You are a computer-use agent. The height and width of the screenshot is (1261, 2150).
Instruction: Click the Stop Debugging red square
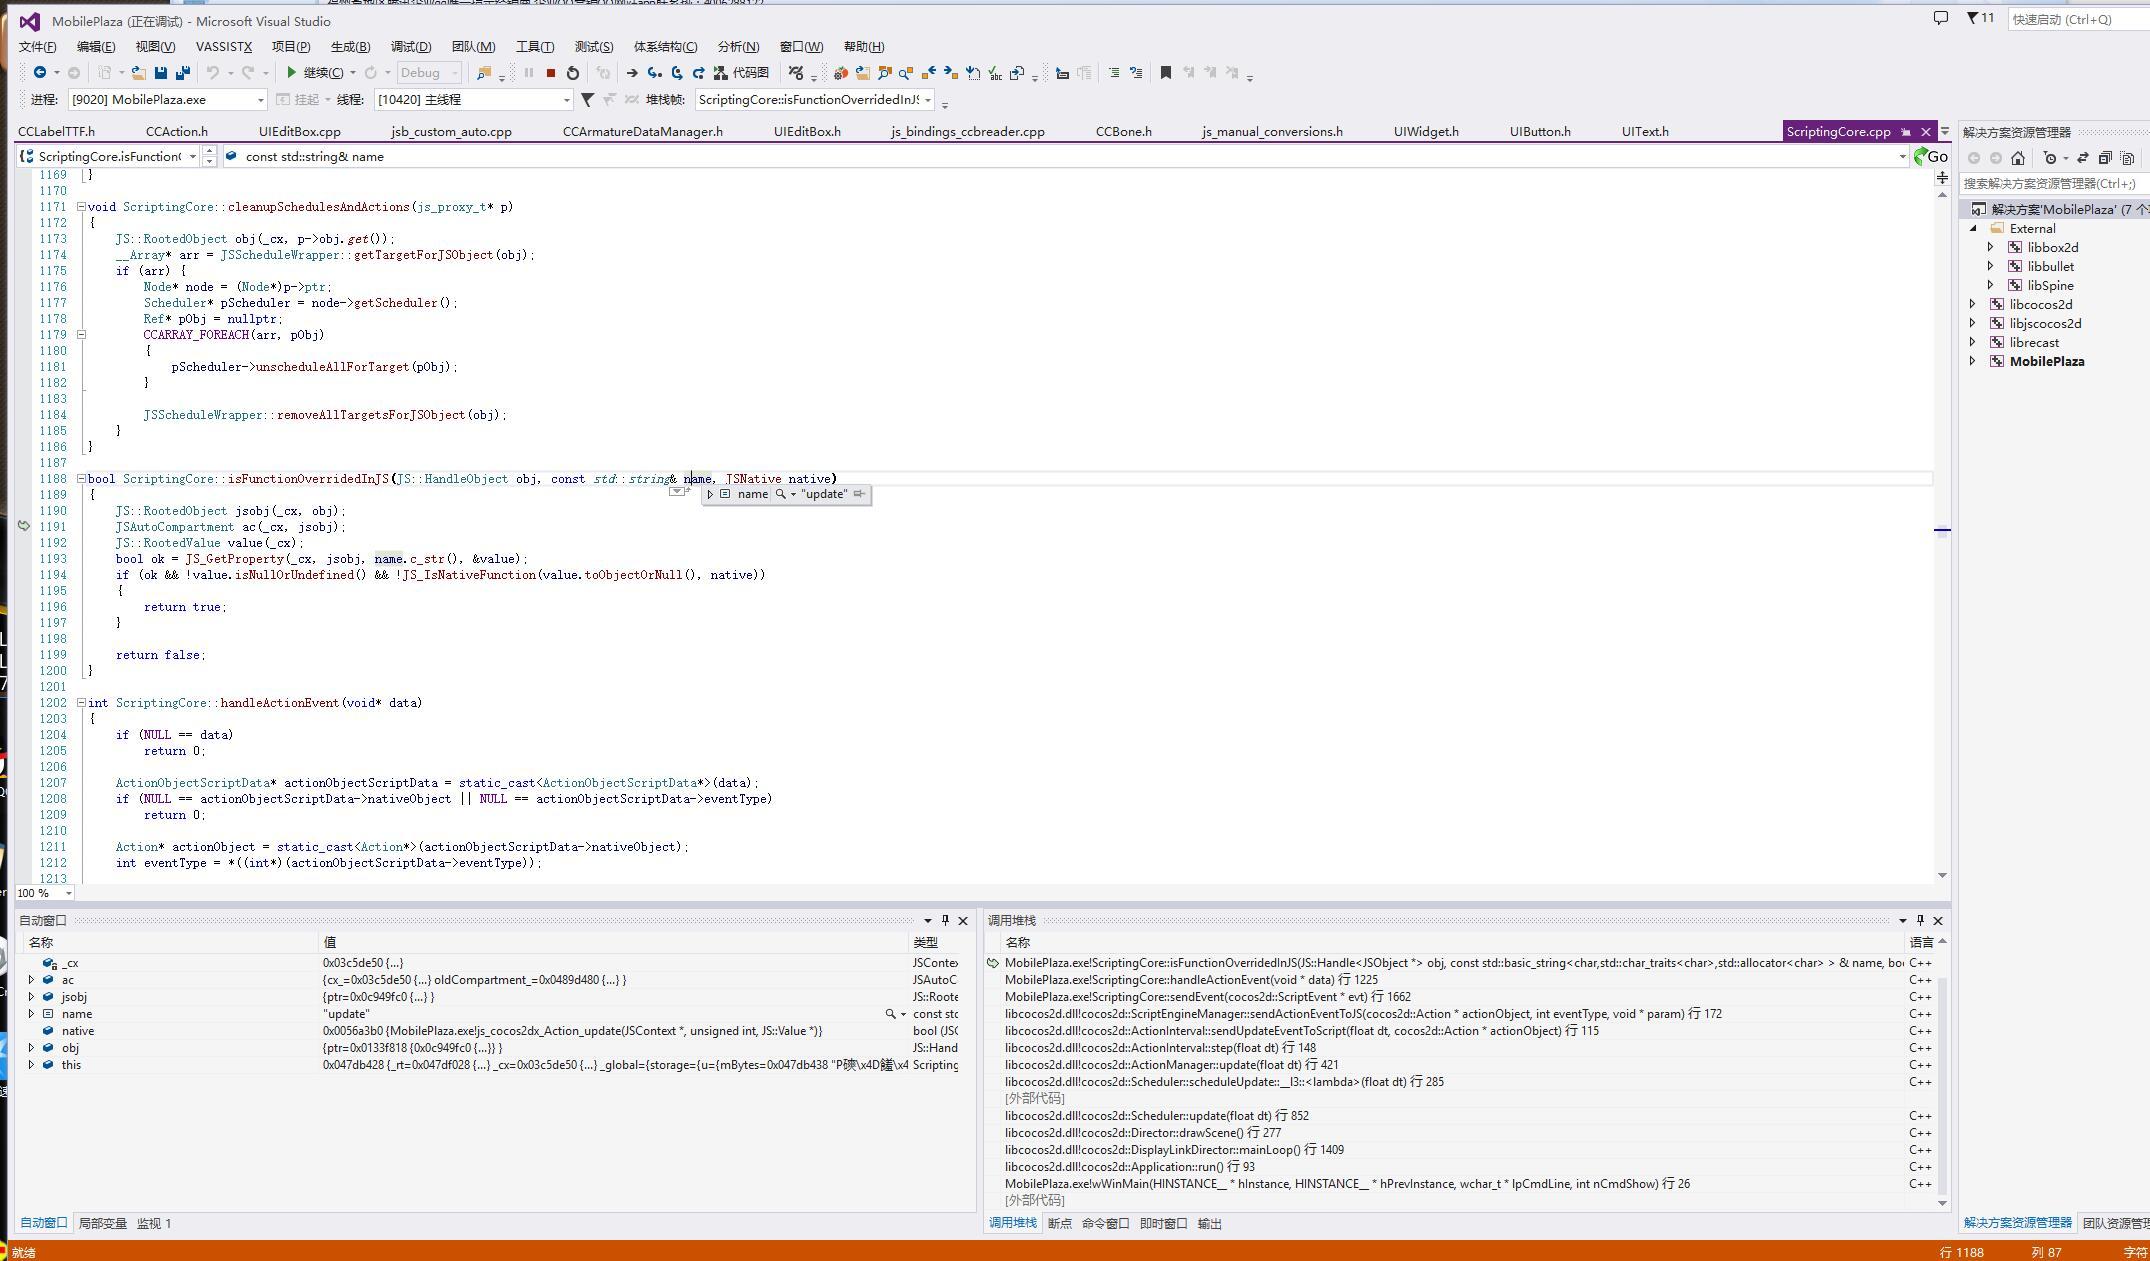(x=550, y=73)
